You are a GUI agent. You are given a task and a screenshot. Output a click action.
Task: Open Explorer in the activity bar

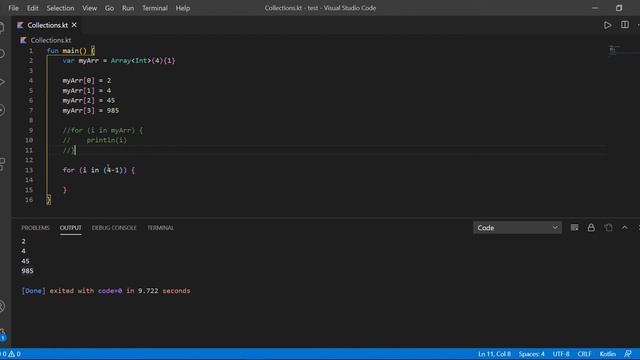pos(3,28)
